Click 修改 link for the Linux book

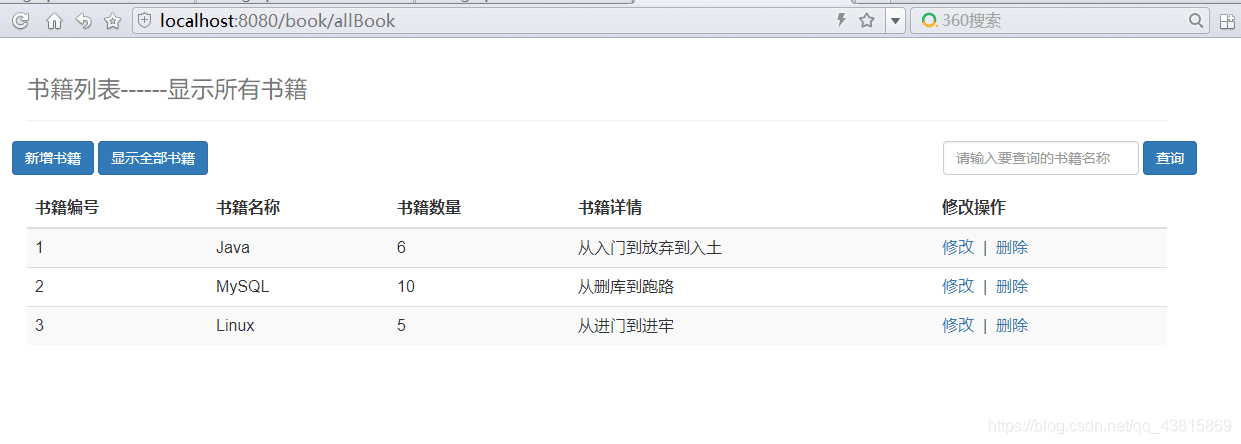[x=958, y=325]
